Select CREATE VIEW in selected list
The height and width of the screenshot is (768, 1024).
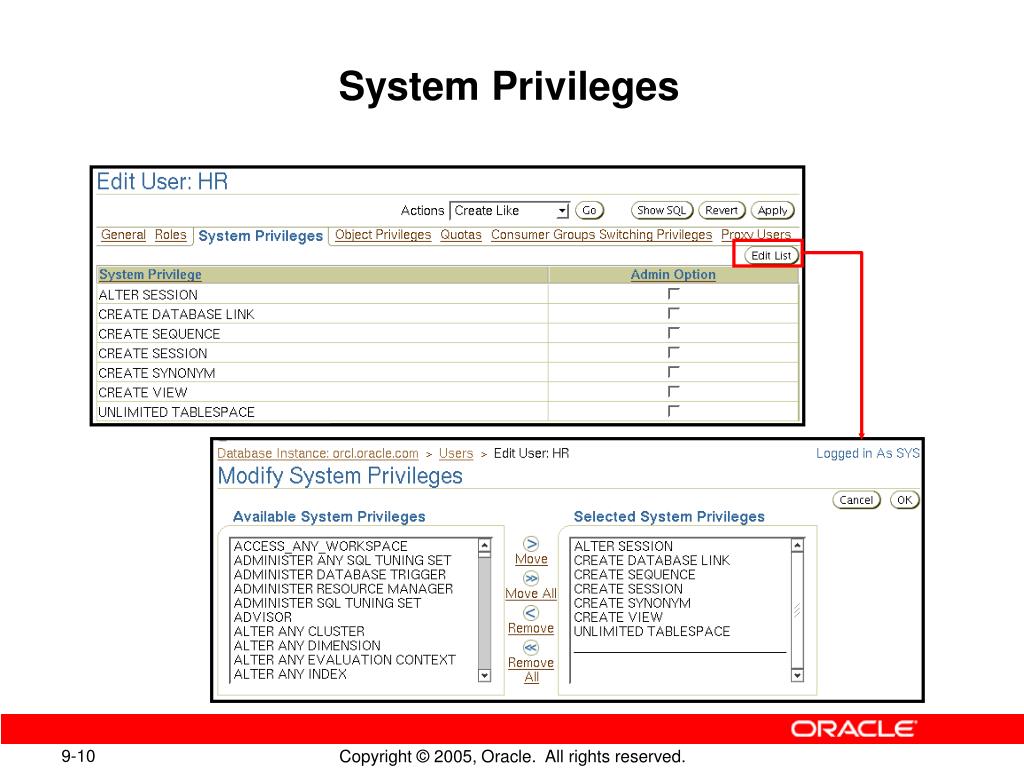point(618,617)
